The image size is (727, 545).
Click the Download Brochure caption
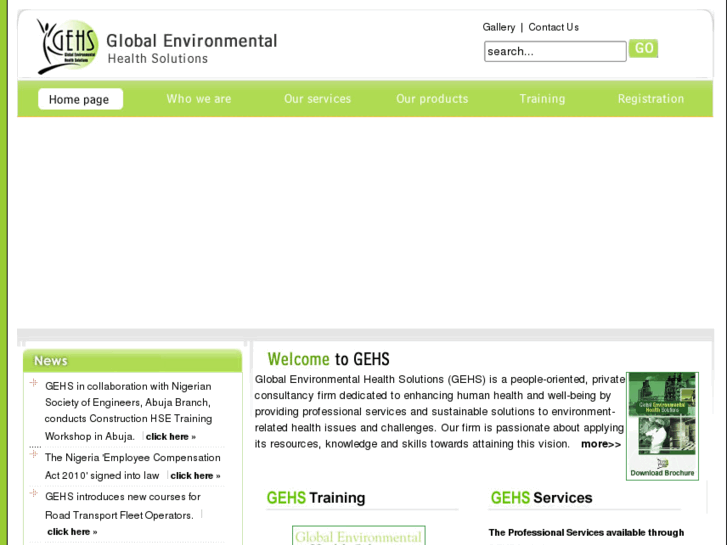click(x=662, y=473)
